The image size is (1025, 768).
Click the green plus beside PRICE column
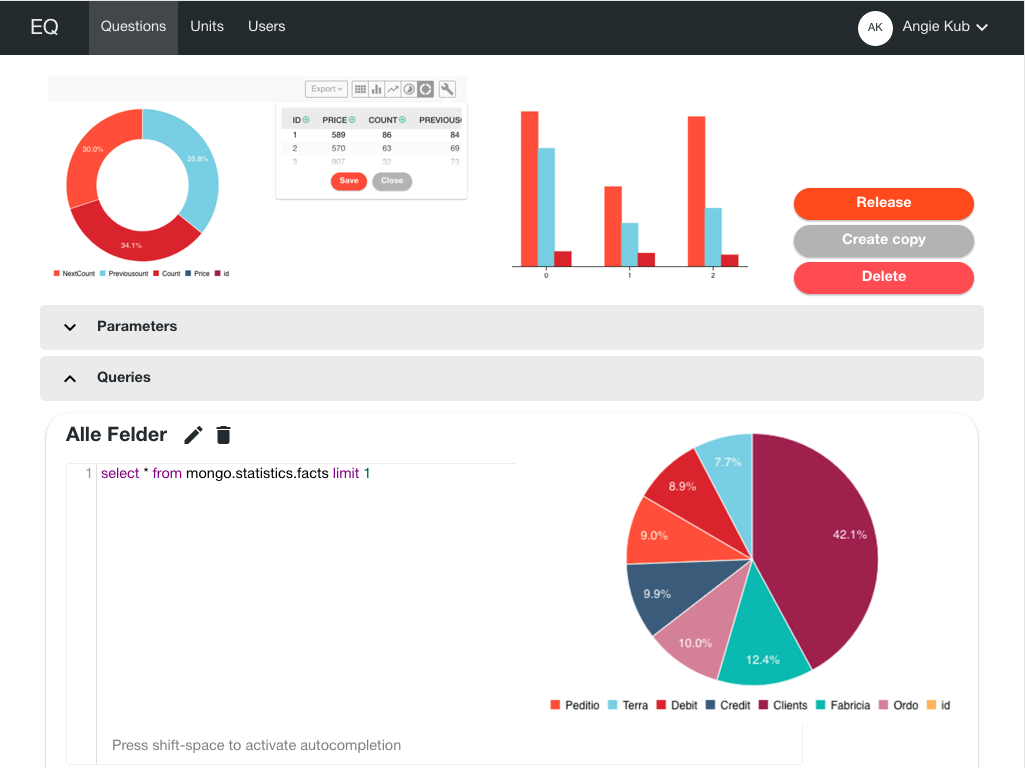[352, 120]
